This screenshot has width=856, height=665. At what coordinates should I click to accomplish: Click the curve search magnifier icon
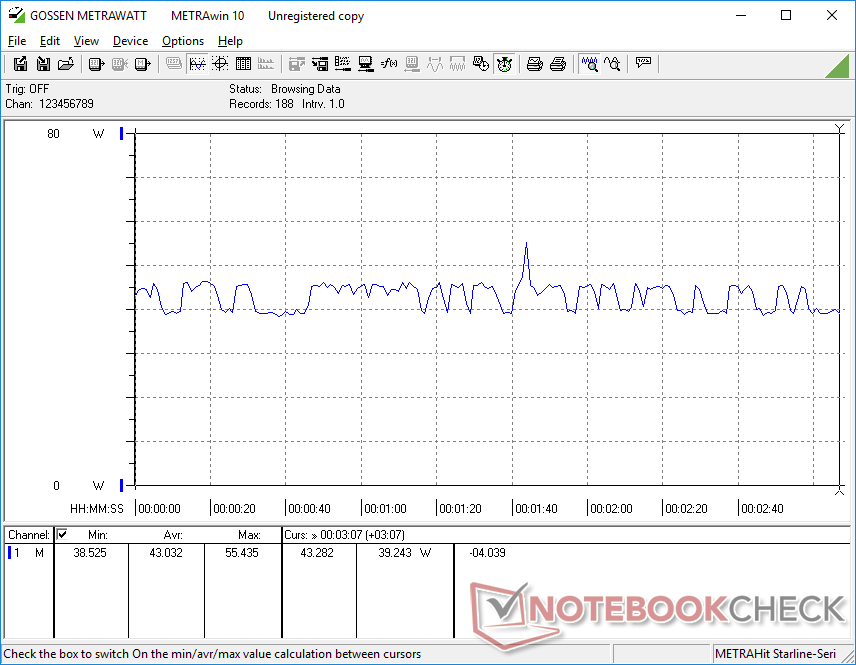(612, 64)
